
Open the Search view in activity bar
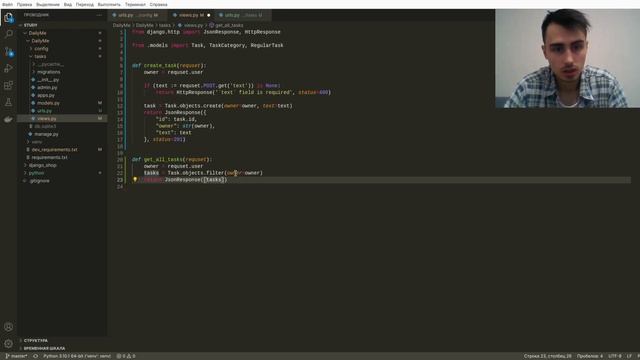(8, 34)
